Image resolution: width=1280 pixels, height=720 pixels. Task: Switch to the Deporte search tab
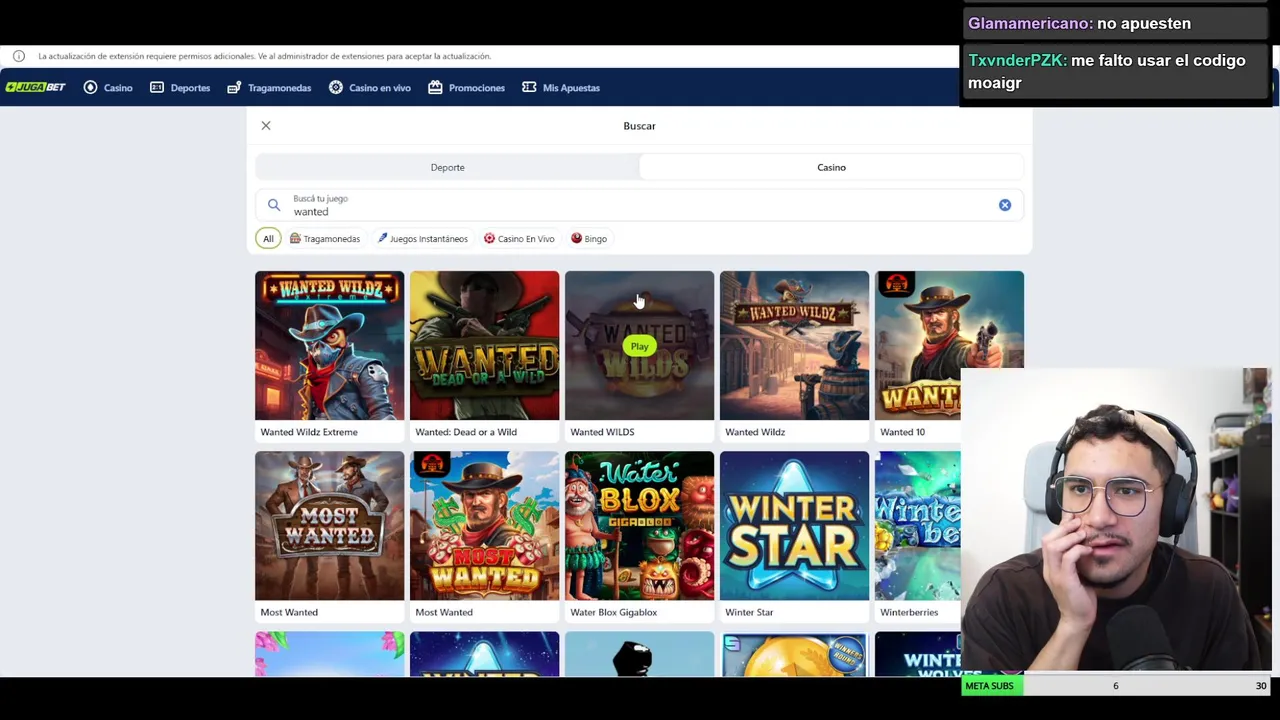[x=447, y=167]
